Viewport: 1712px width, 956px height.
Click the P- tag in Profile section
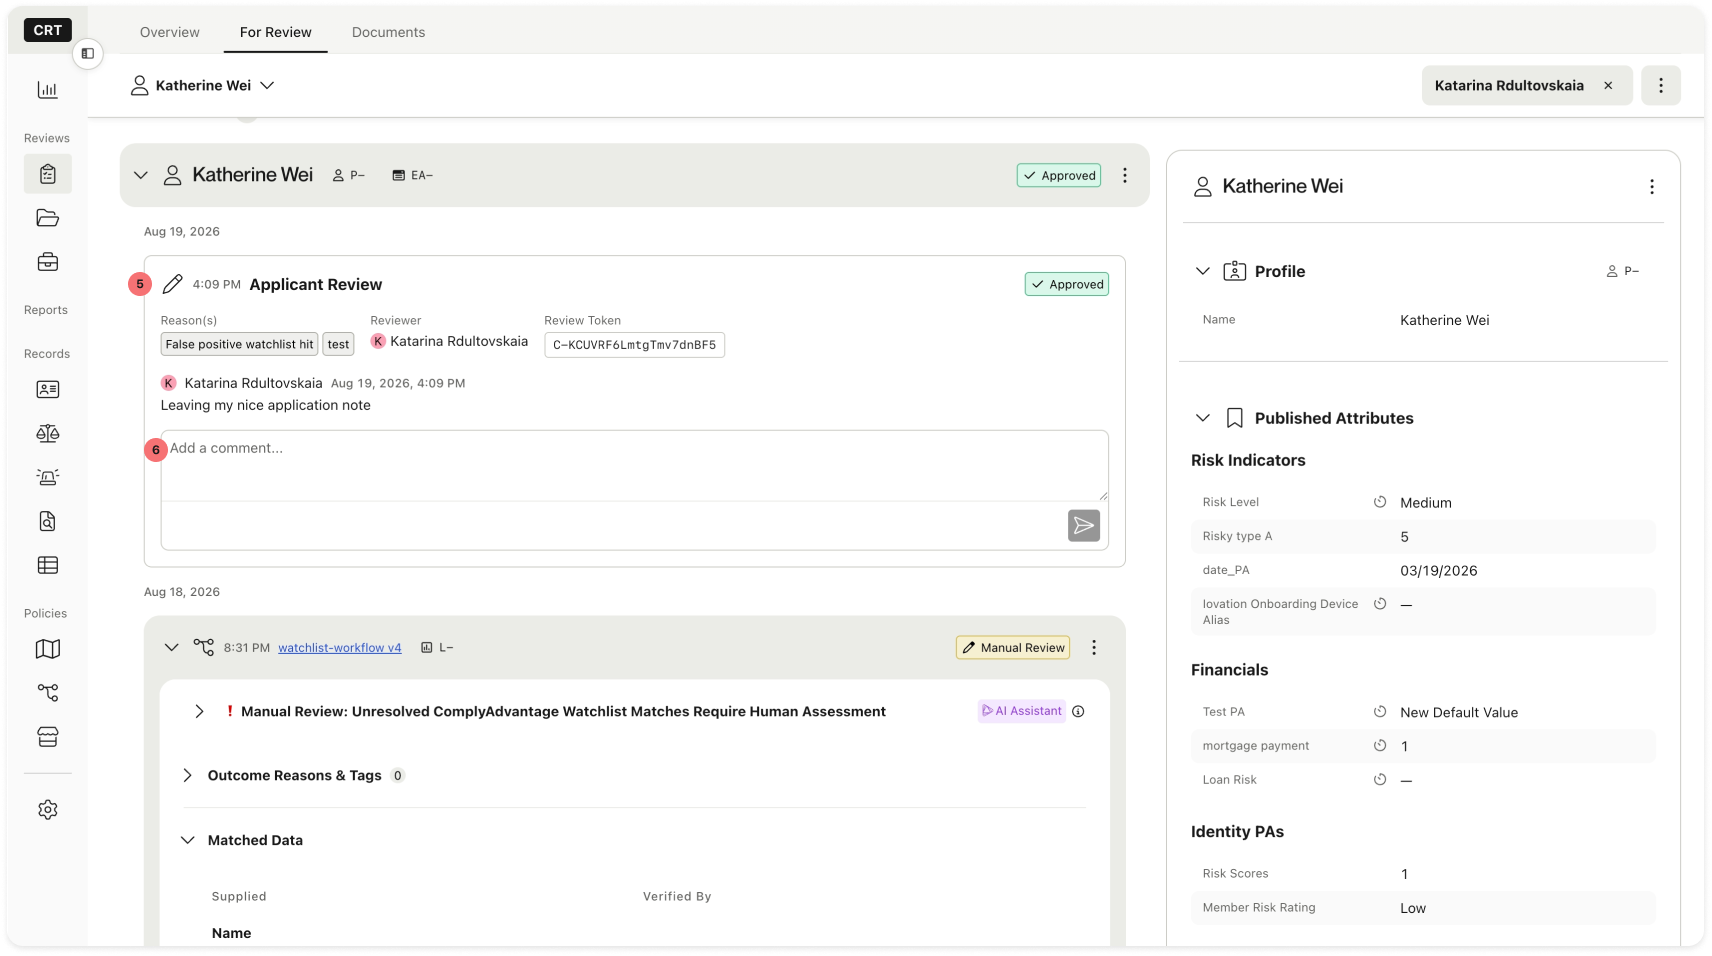pos(1622,271)
